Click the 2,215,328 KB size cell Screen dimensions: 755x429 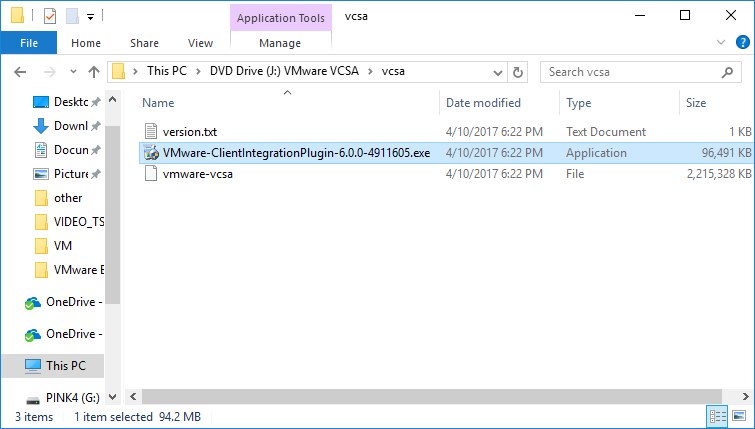(x=719, y=174)
